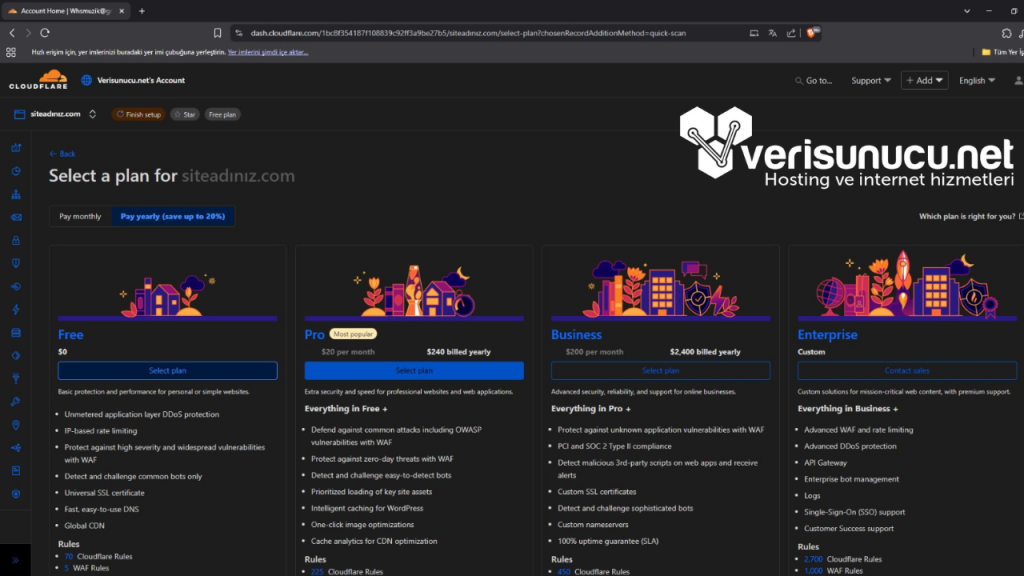The image size is (1024, 576).
Task: Open the Security shield sidebar icon
Action: pos(16,263)
